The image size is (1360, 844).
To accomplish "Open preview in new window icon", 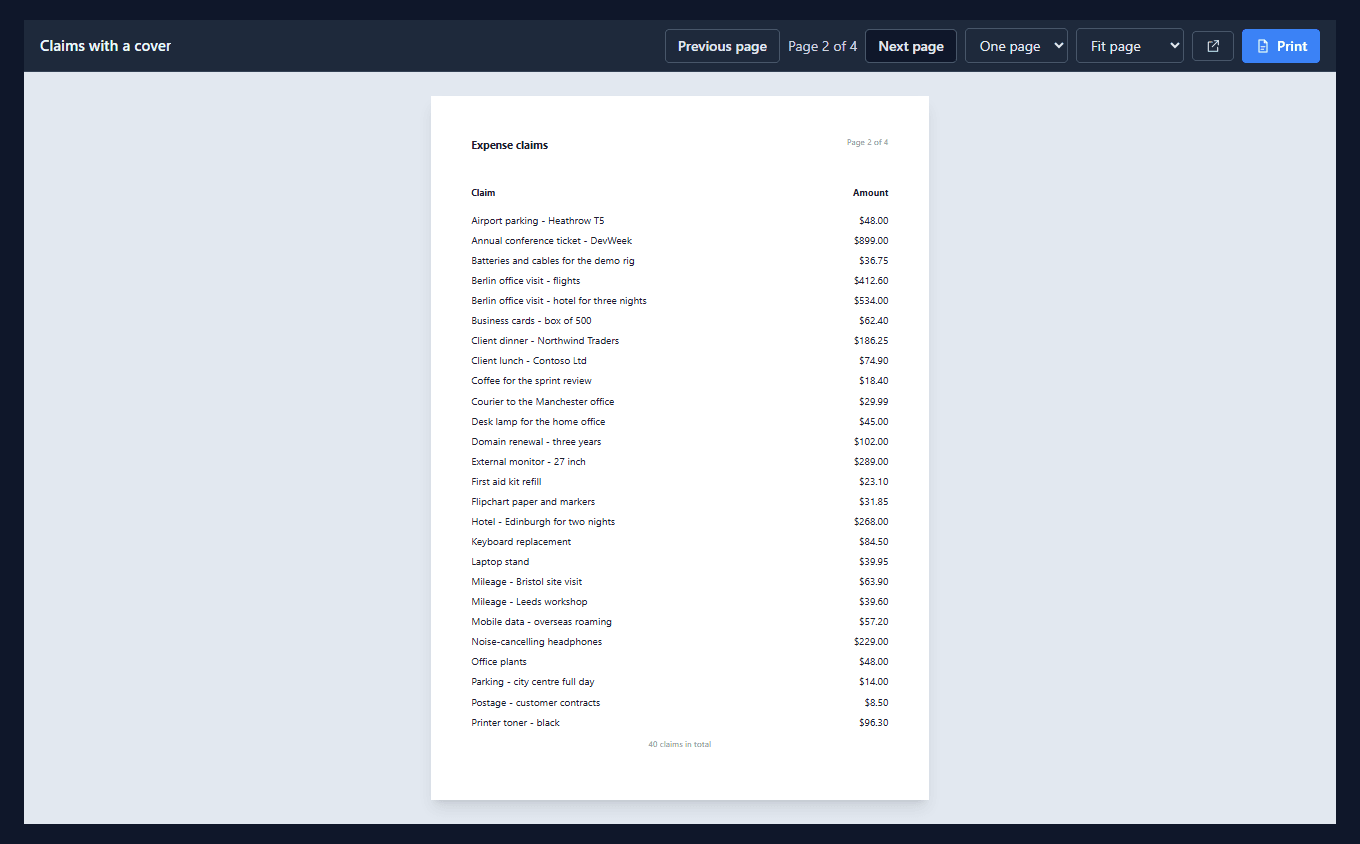I will (1213, 46).
